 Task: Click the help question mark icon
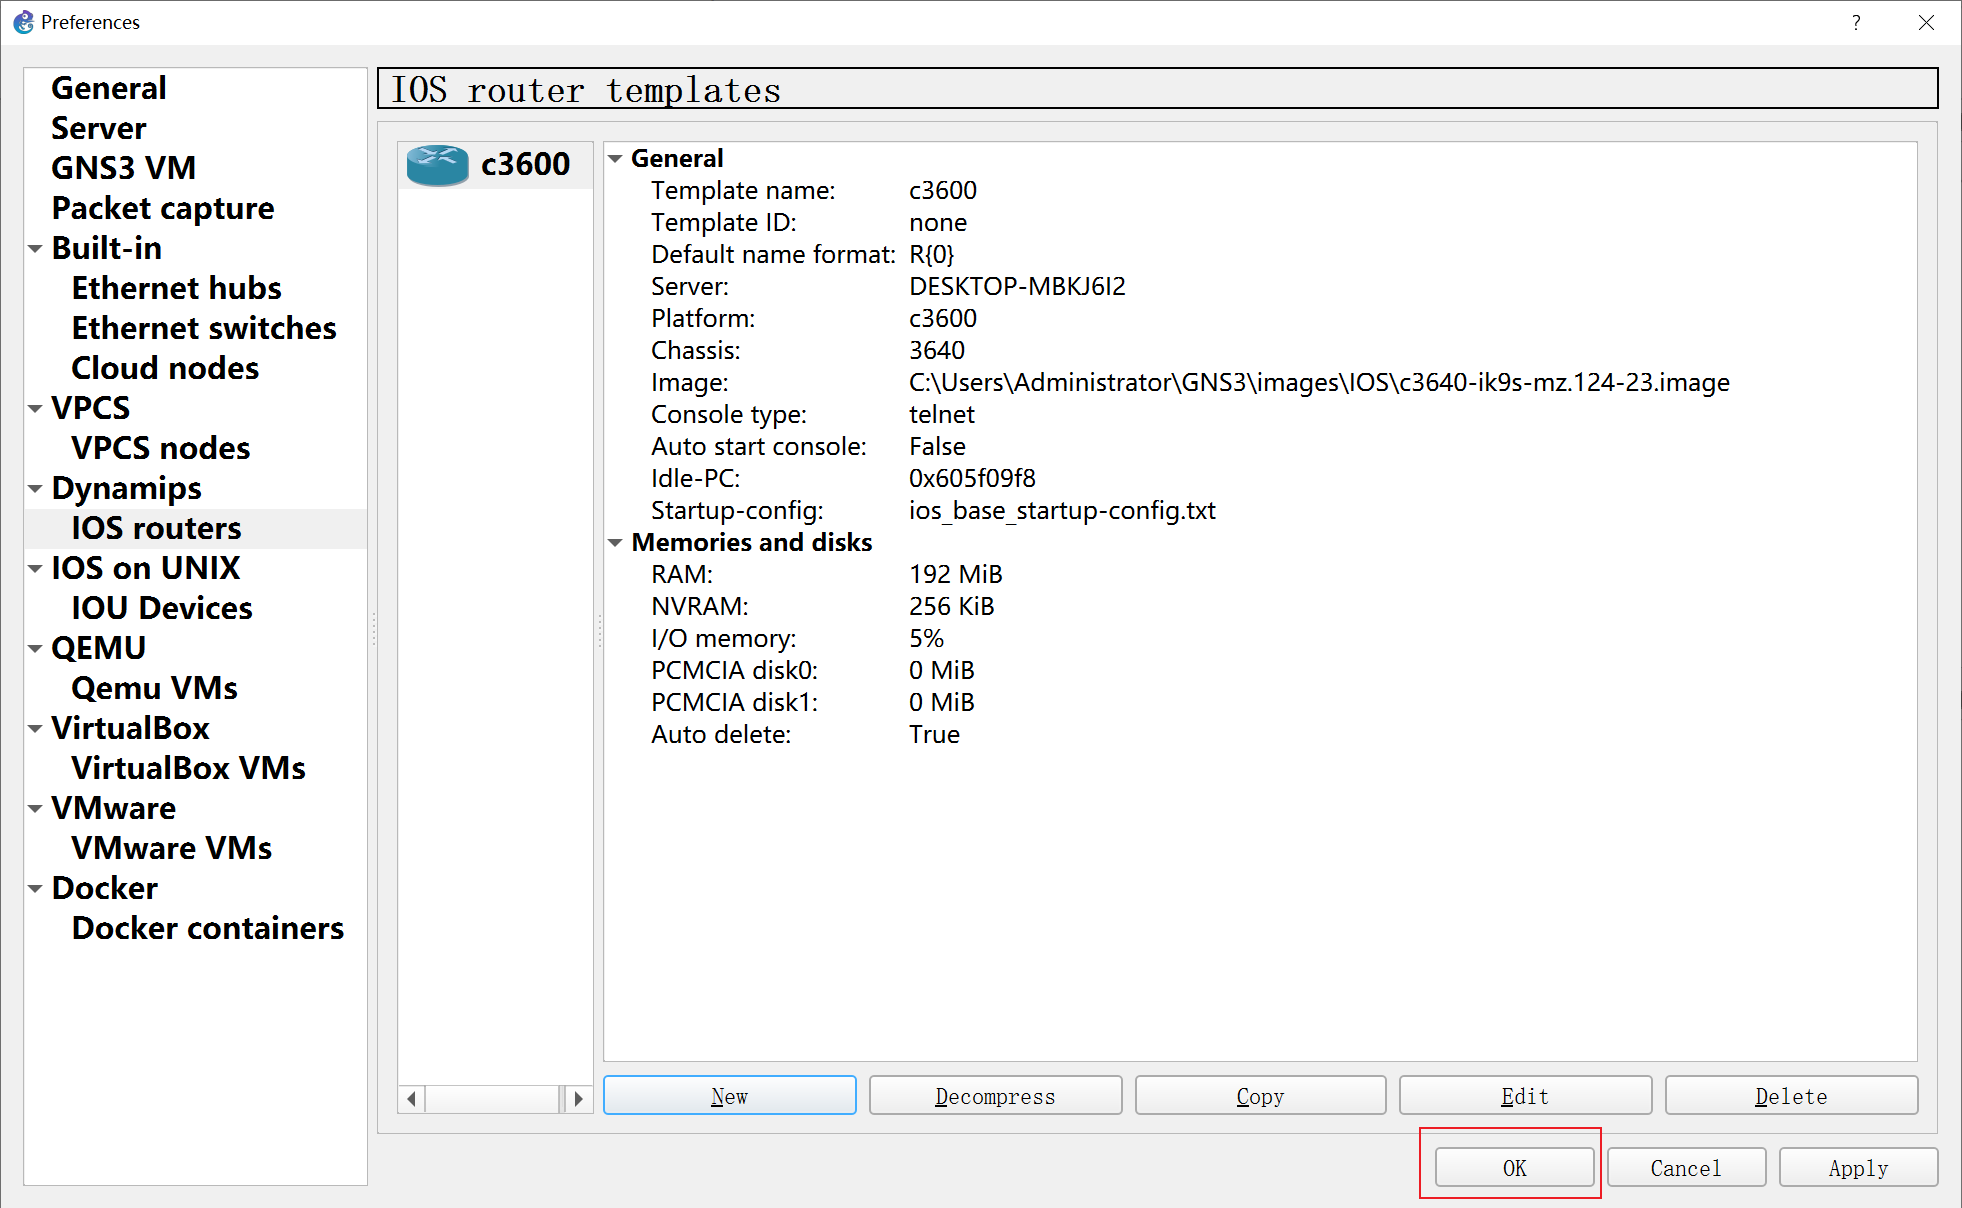click(x=1856, y=22)
